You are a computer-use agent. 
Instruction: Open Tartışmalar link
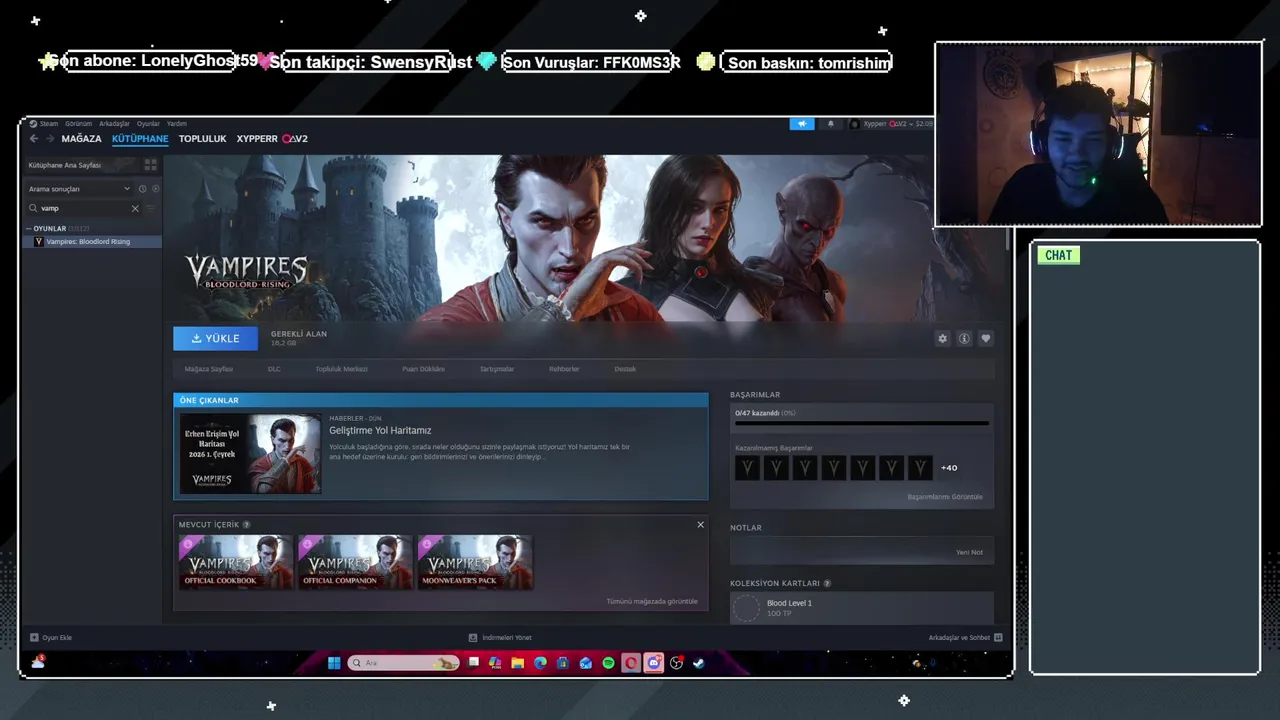pyautogui.click(x=496, y=369)
